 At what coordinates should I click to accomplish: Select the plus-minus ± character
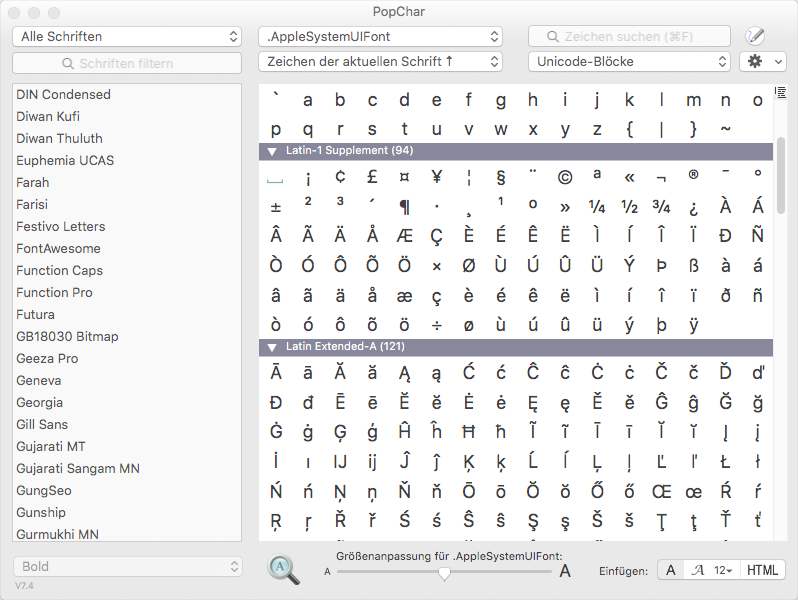click(276, 208)
